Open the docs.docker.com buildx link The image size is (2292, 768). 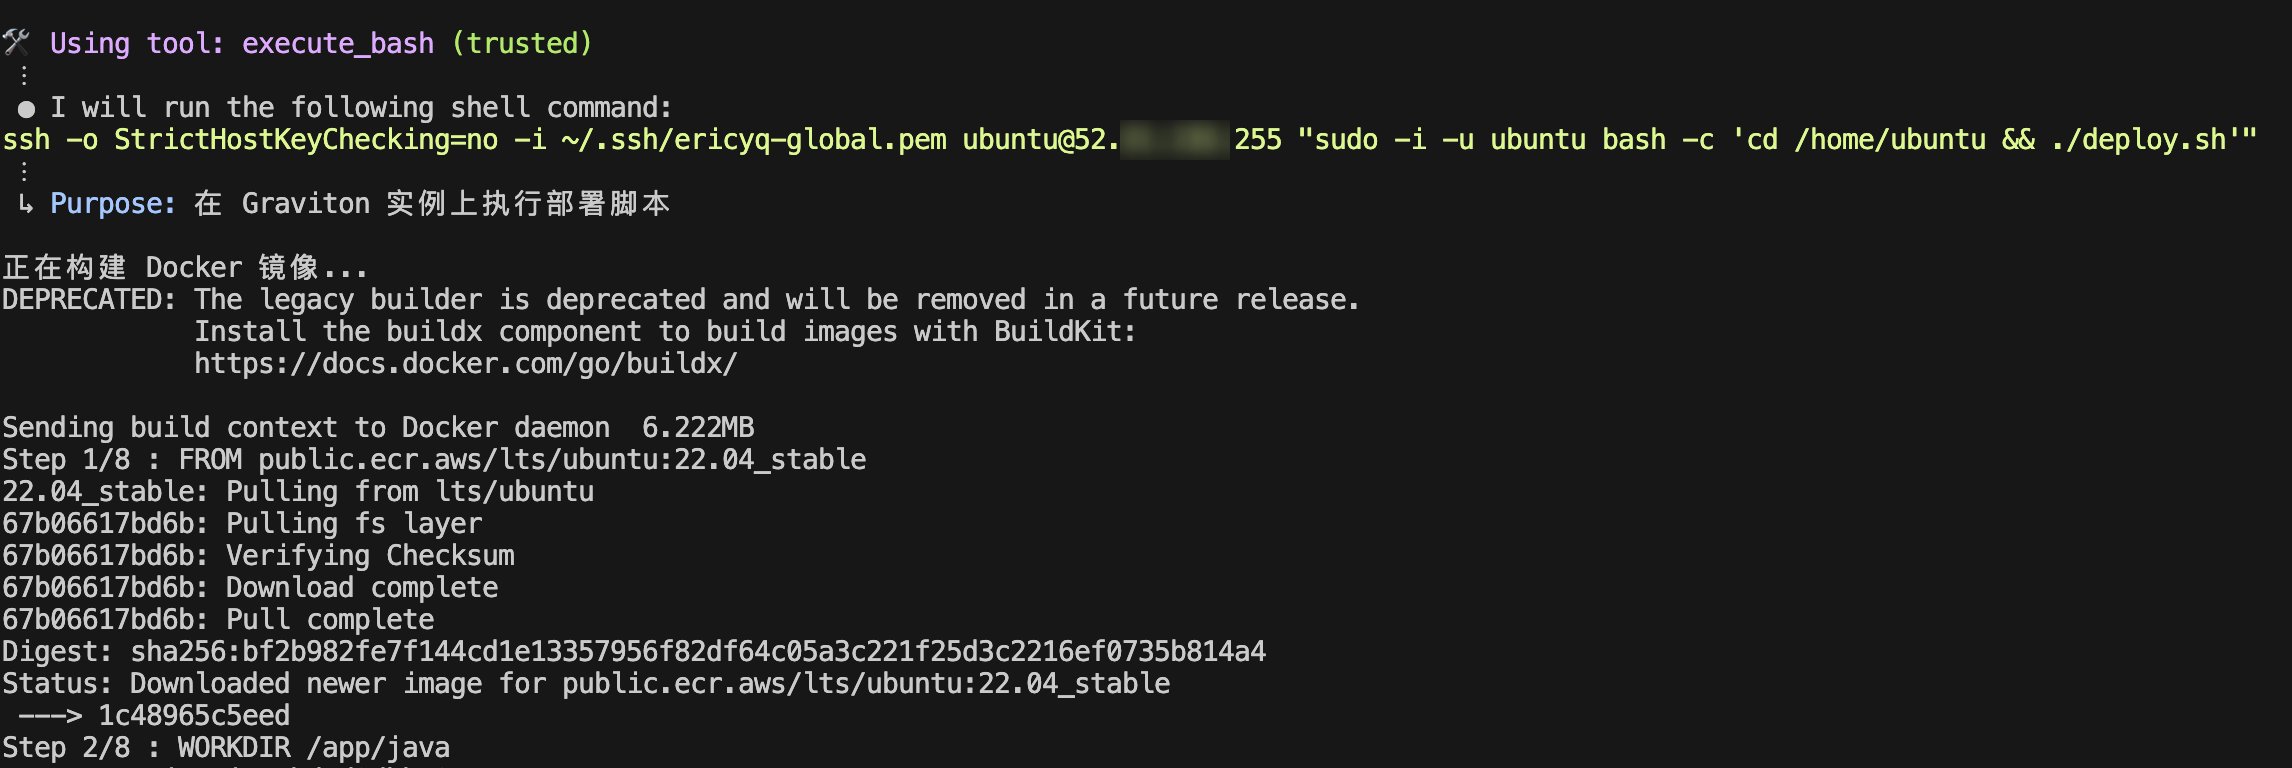[465, 364]
